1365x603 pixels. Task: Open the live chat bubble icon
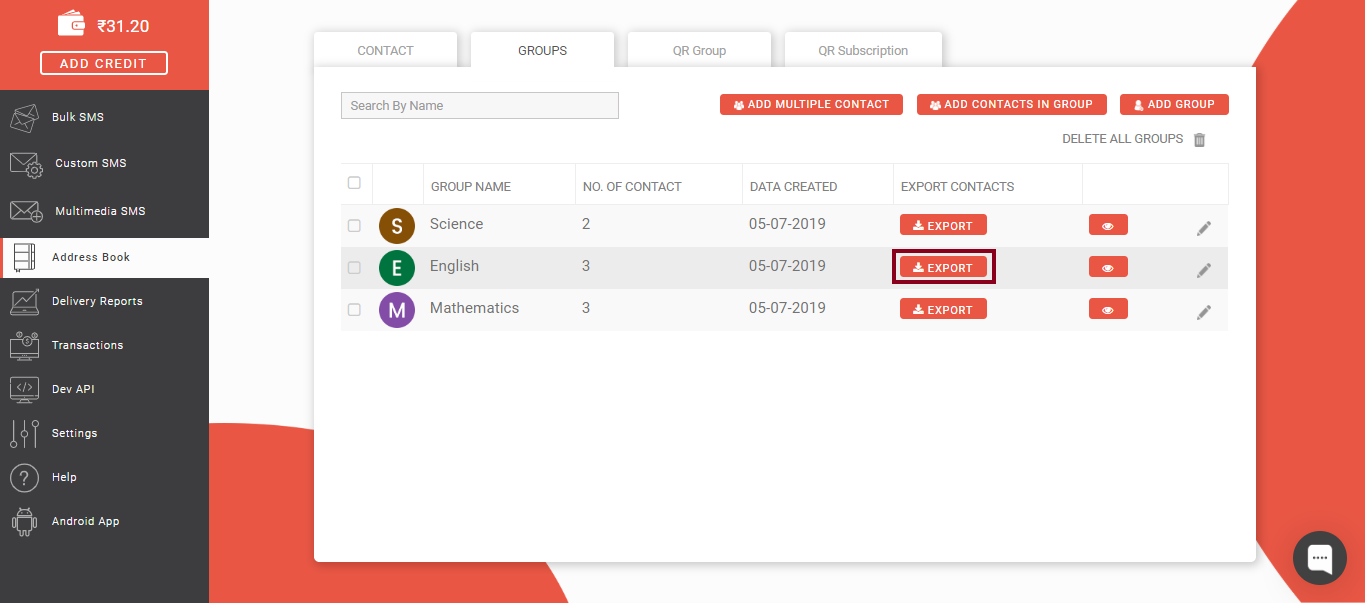click(x=1319, y=557)
